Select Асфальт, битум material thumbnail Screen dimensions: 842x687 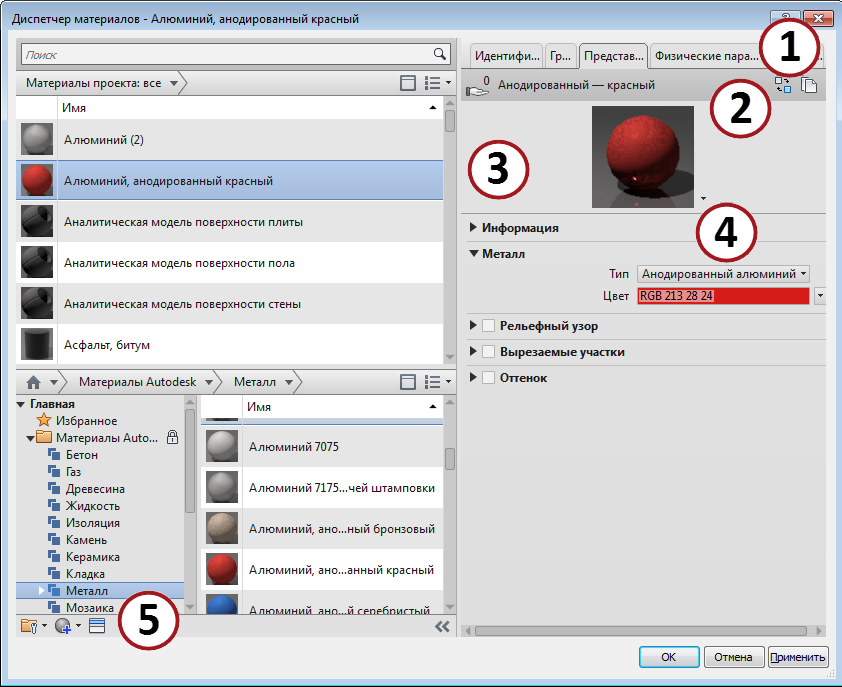[37, 344]
